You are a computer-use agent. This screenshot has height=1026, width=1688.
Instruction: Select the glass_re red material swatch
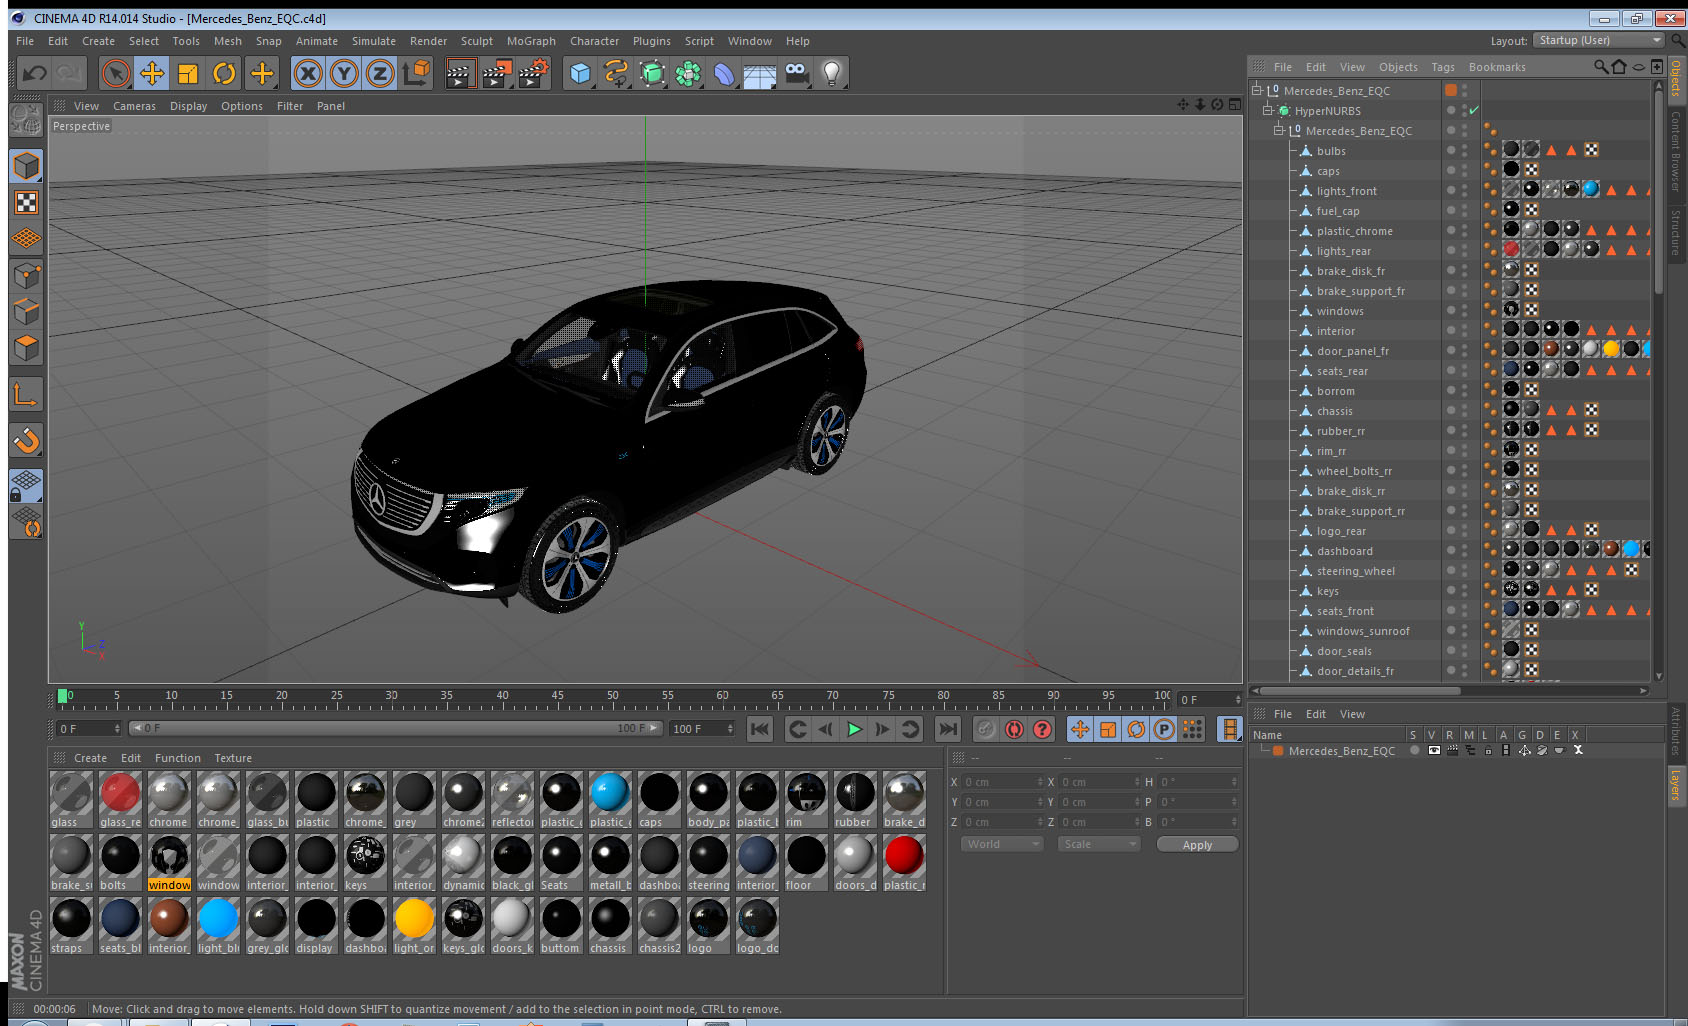(120, 799)
